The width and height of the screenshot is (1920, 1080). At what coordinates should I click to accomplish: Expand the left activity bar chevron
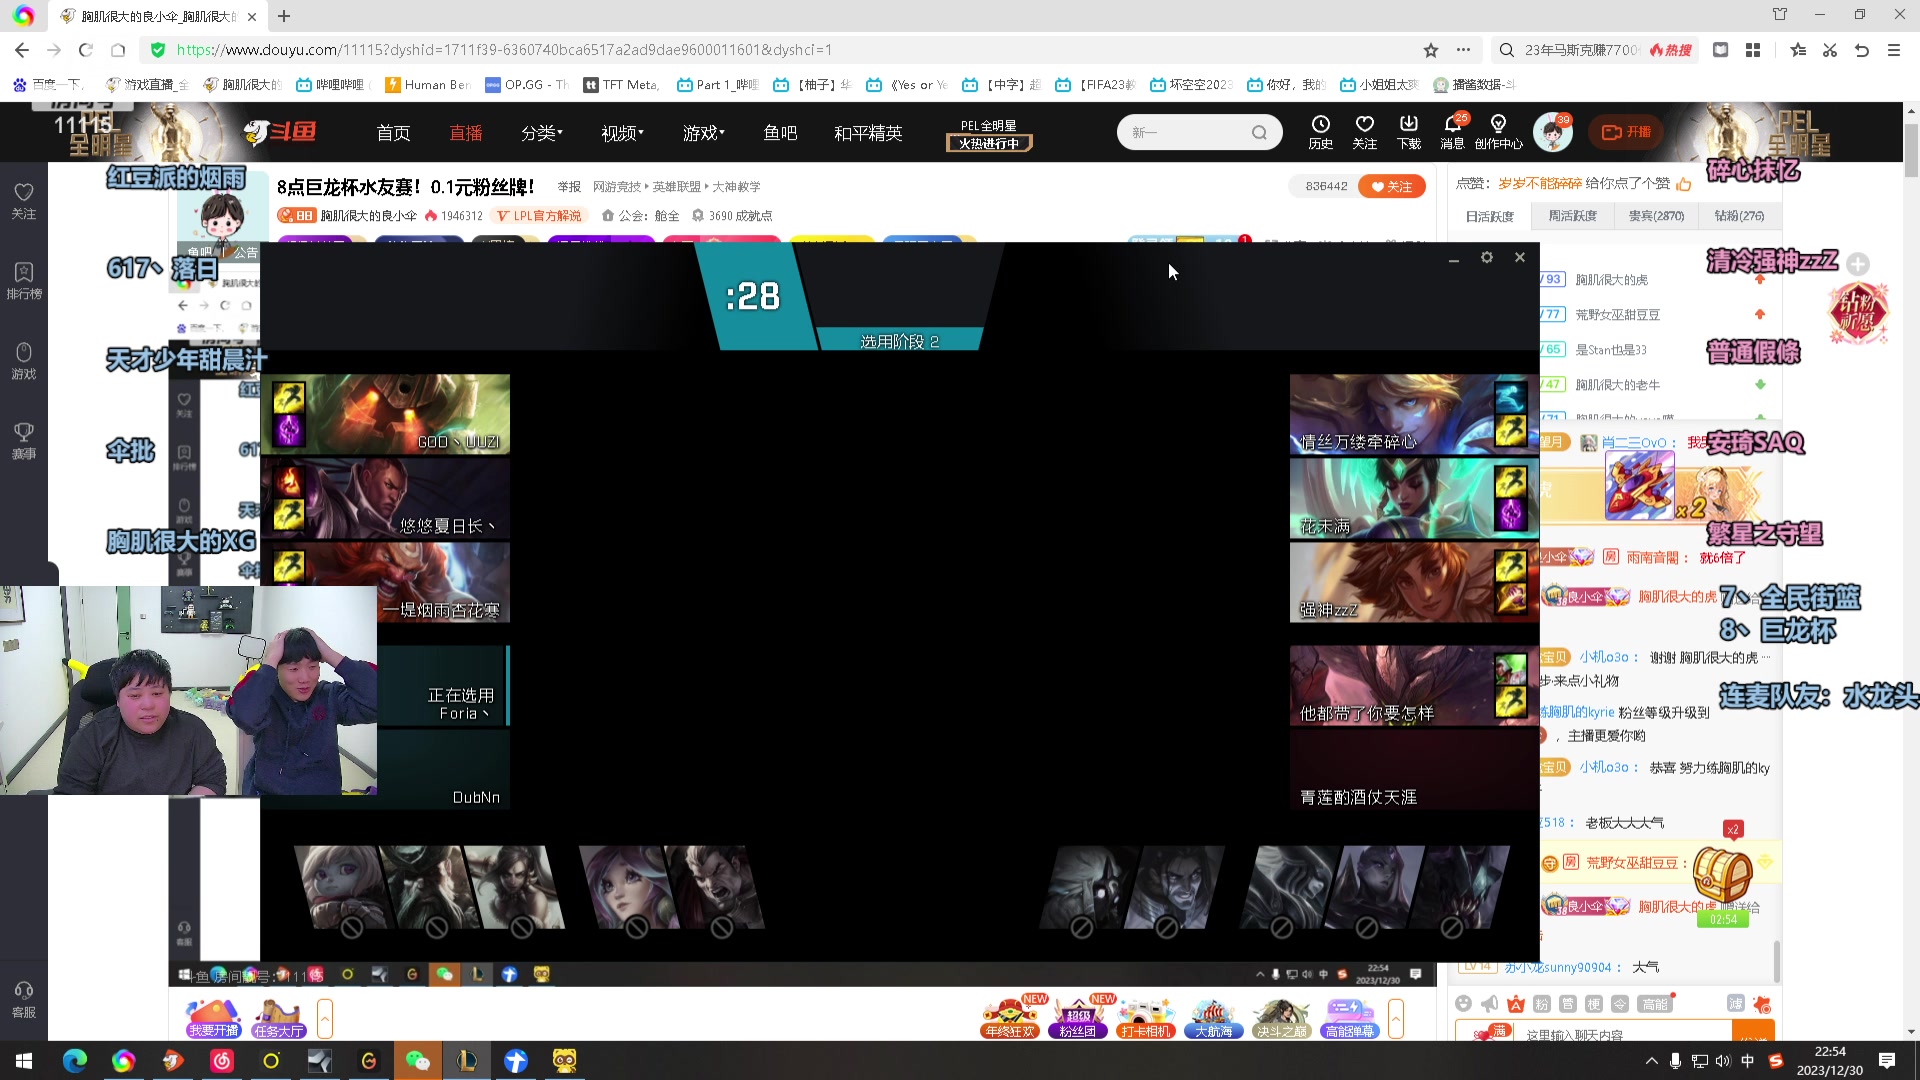point(324,1019)
